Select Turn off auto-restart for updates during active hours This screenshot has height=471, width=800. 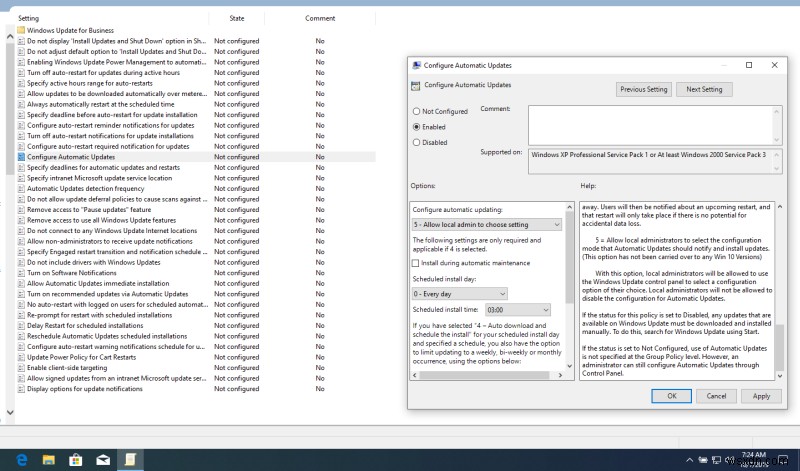(103, 72)
